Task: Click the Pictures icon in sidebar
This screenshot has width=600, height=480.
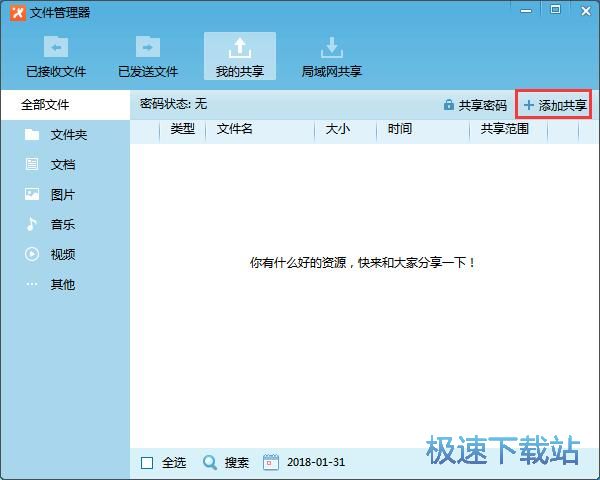Action: (32, 195)
